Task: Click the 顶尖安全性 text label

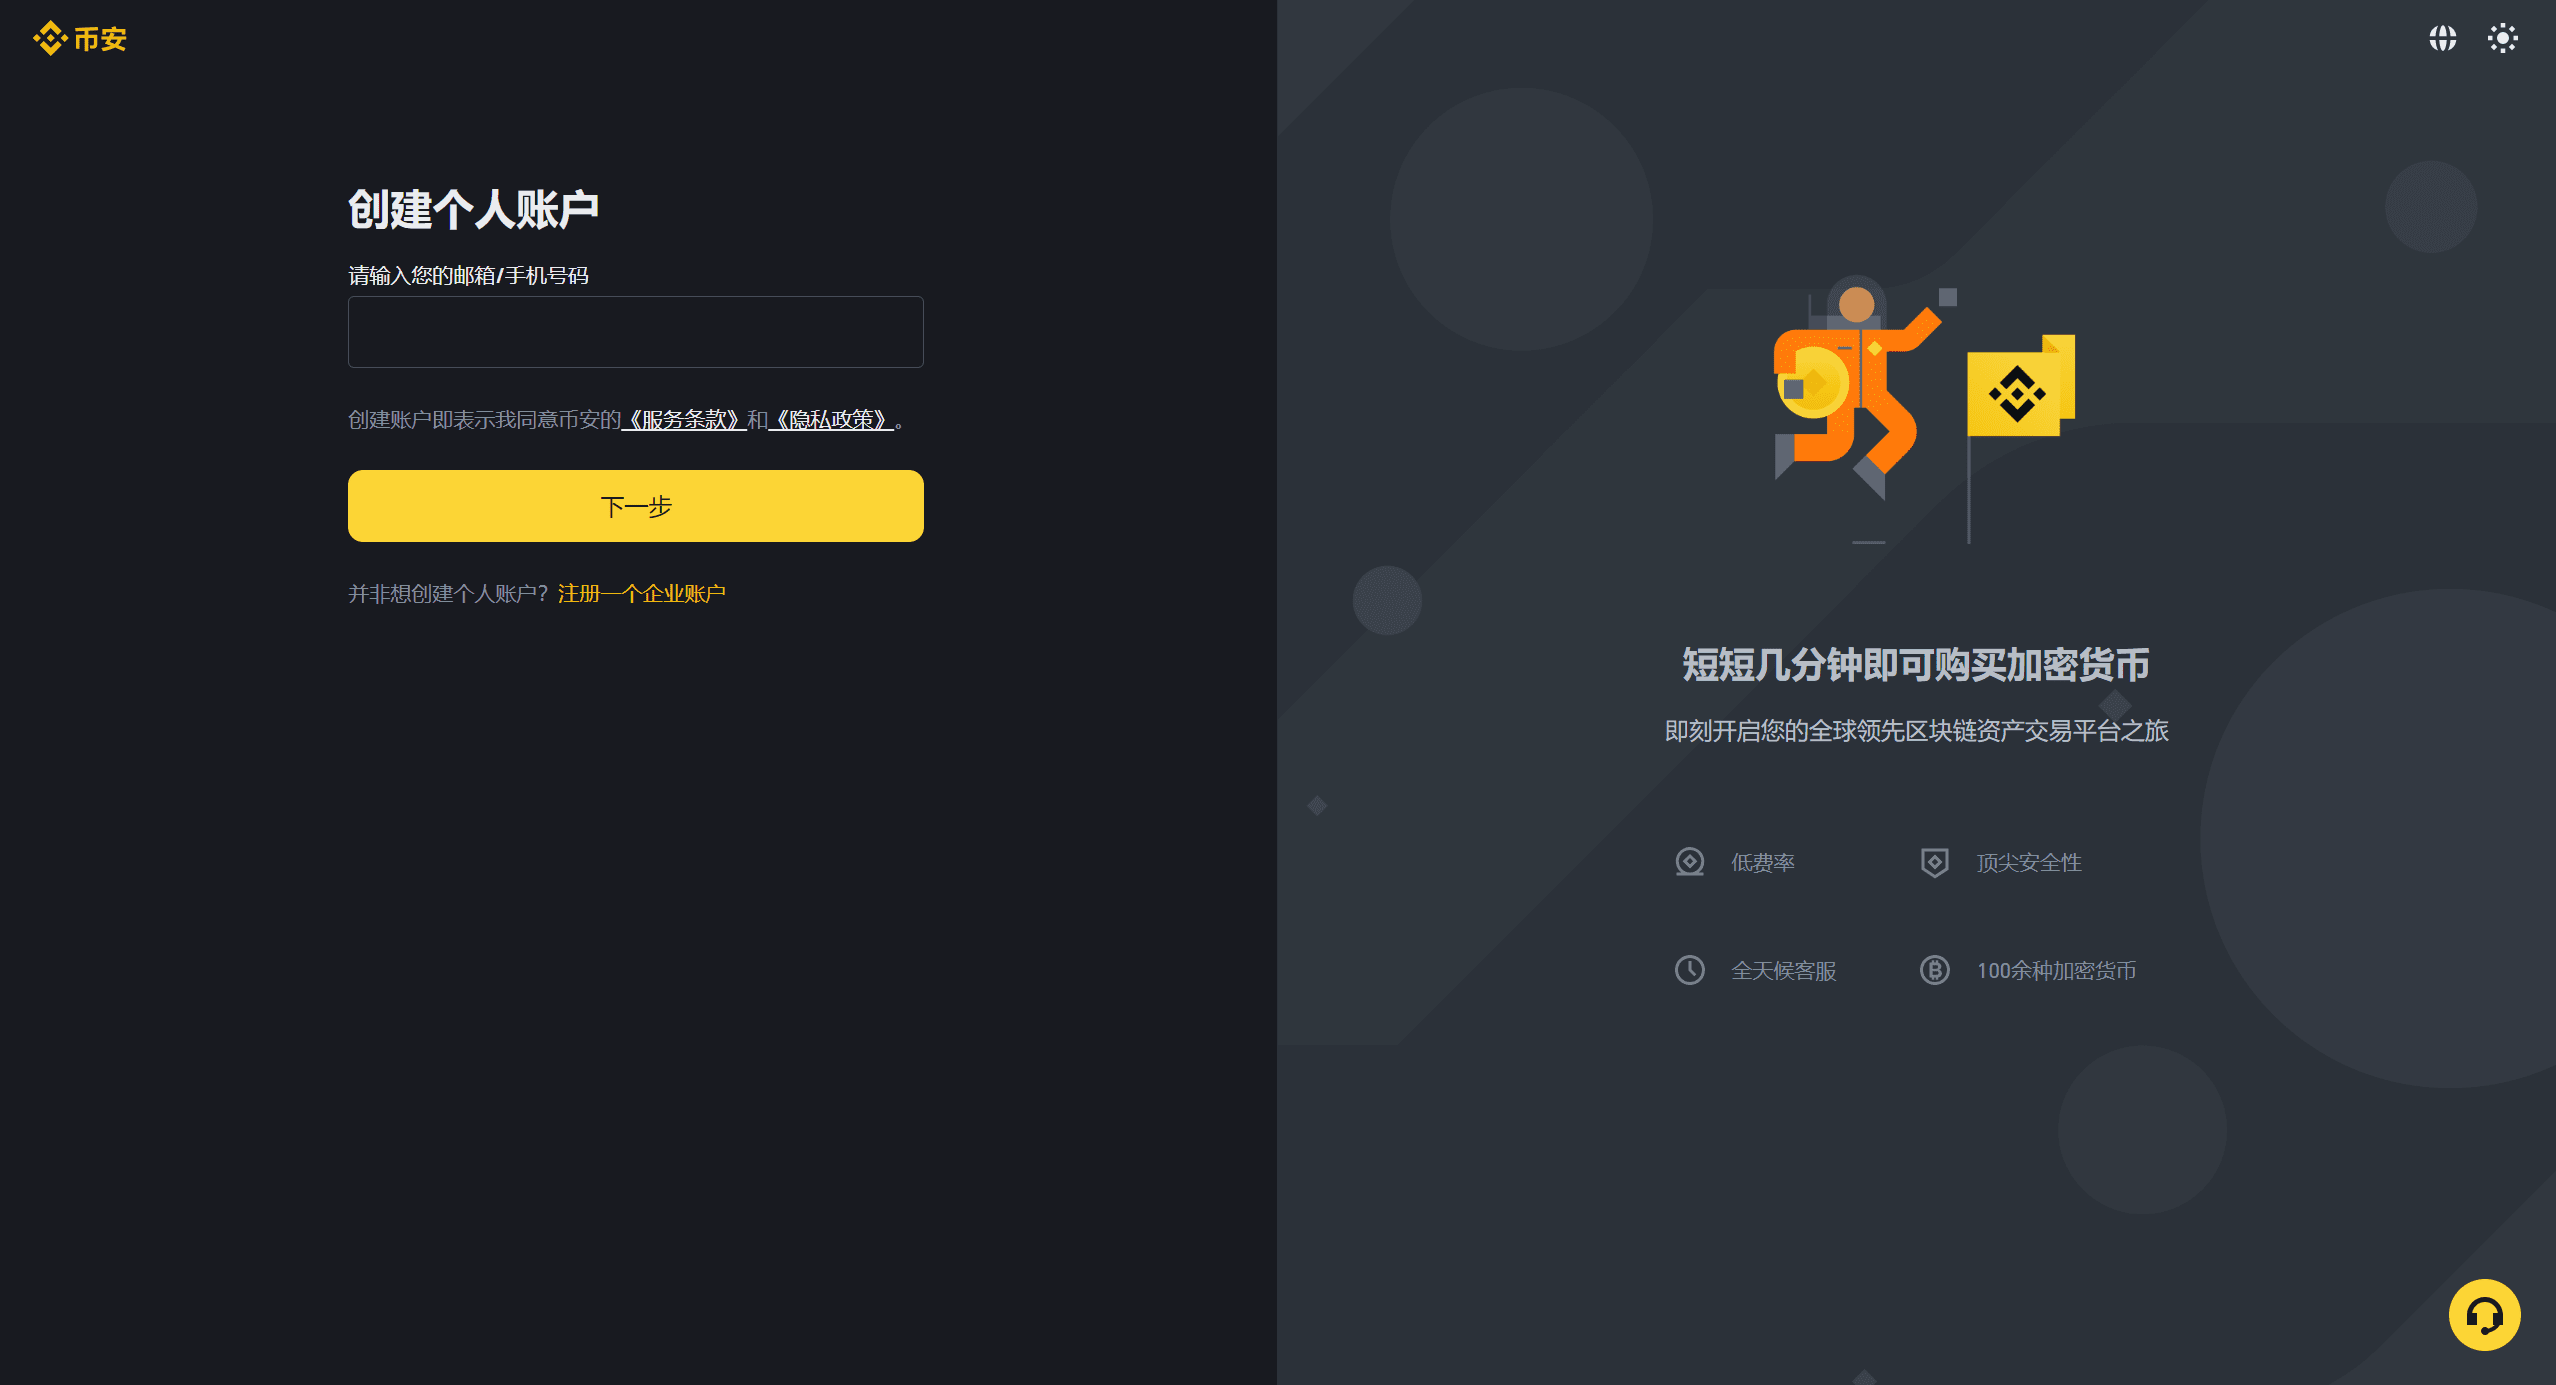Action: (x=2028, y=862)
